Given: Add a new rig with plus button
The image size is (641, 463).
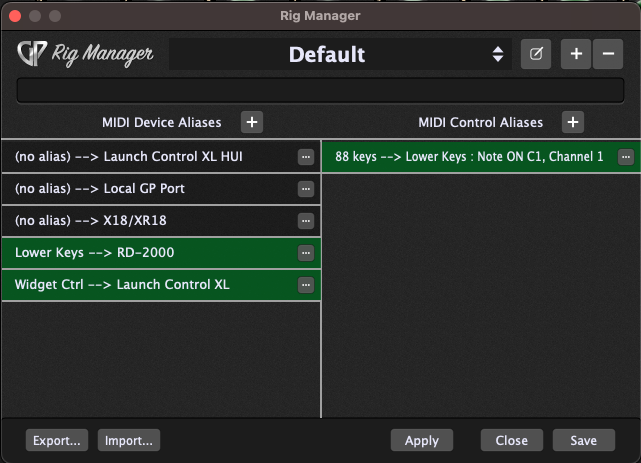Looking at the screenshot, I should click(x=576, y=54).
